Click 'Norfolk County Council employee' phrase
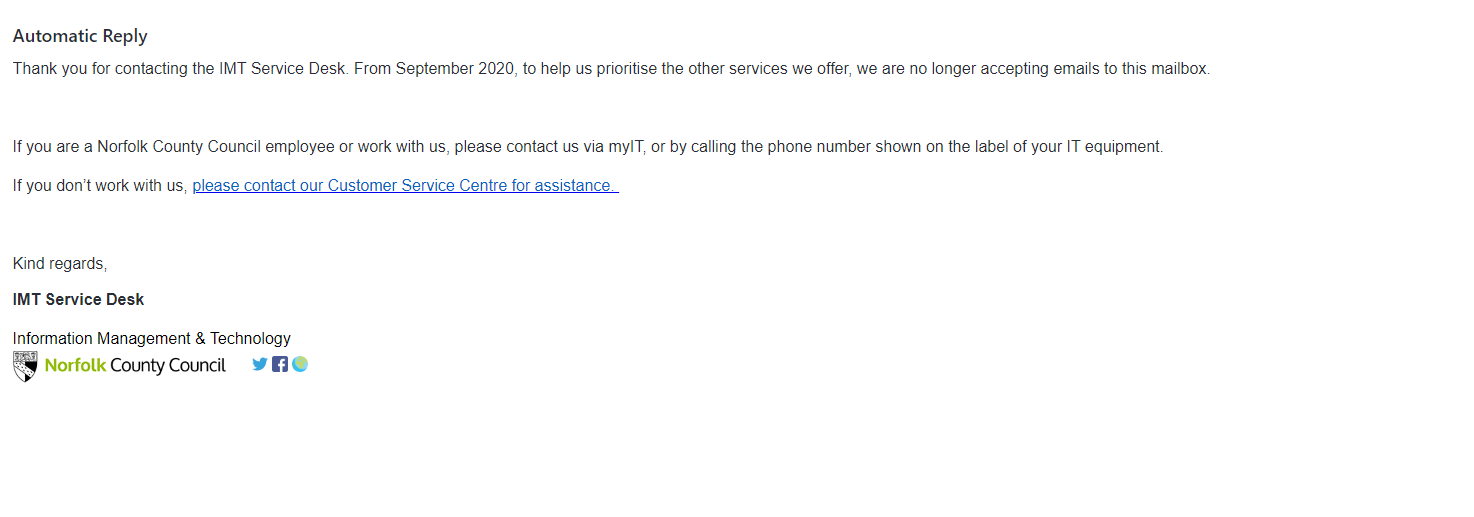This screenshot has height=517, width=1474. 216,147
